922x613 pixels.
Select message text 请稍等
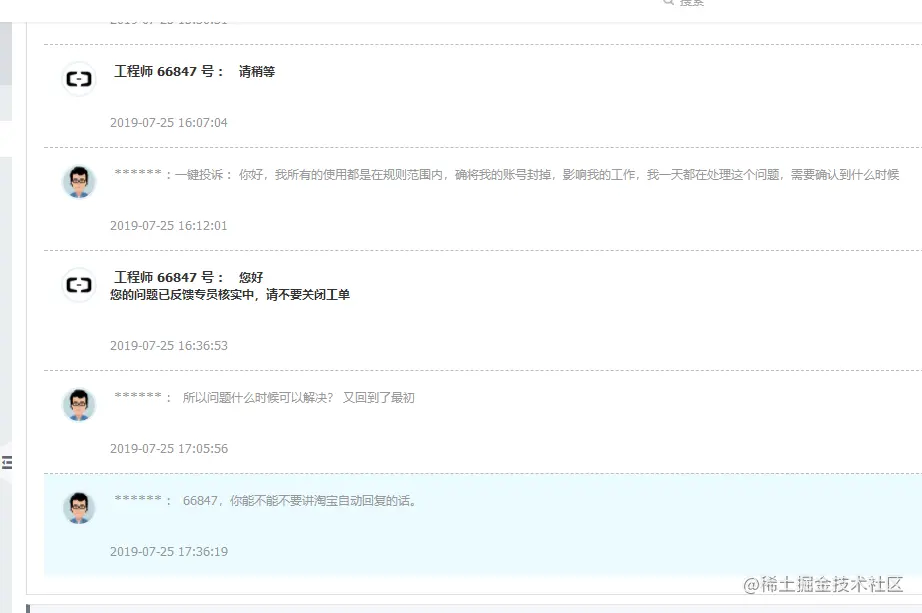click(256, 71)
